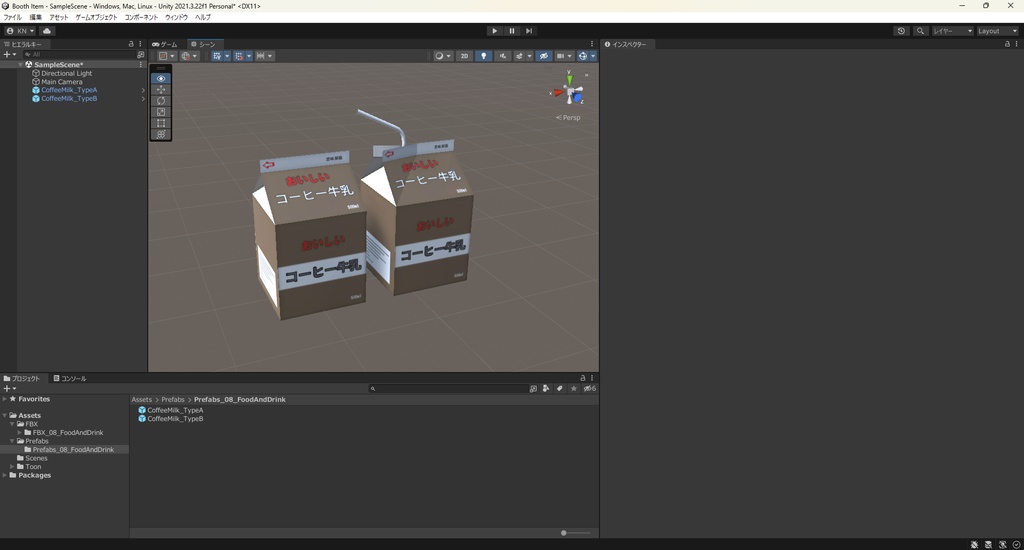Click the activity progress status icon
Viewport: 1024px width, 550px height.
[1016, 544]
